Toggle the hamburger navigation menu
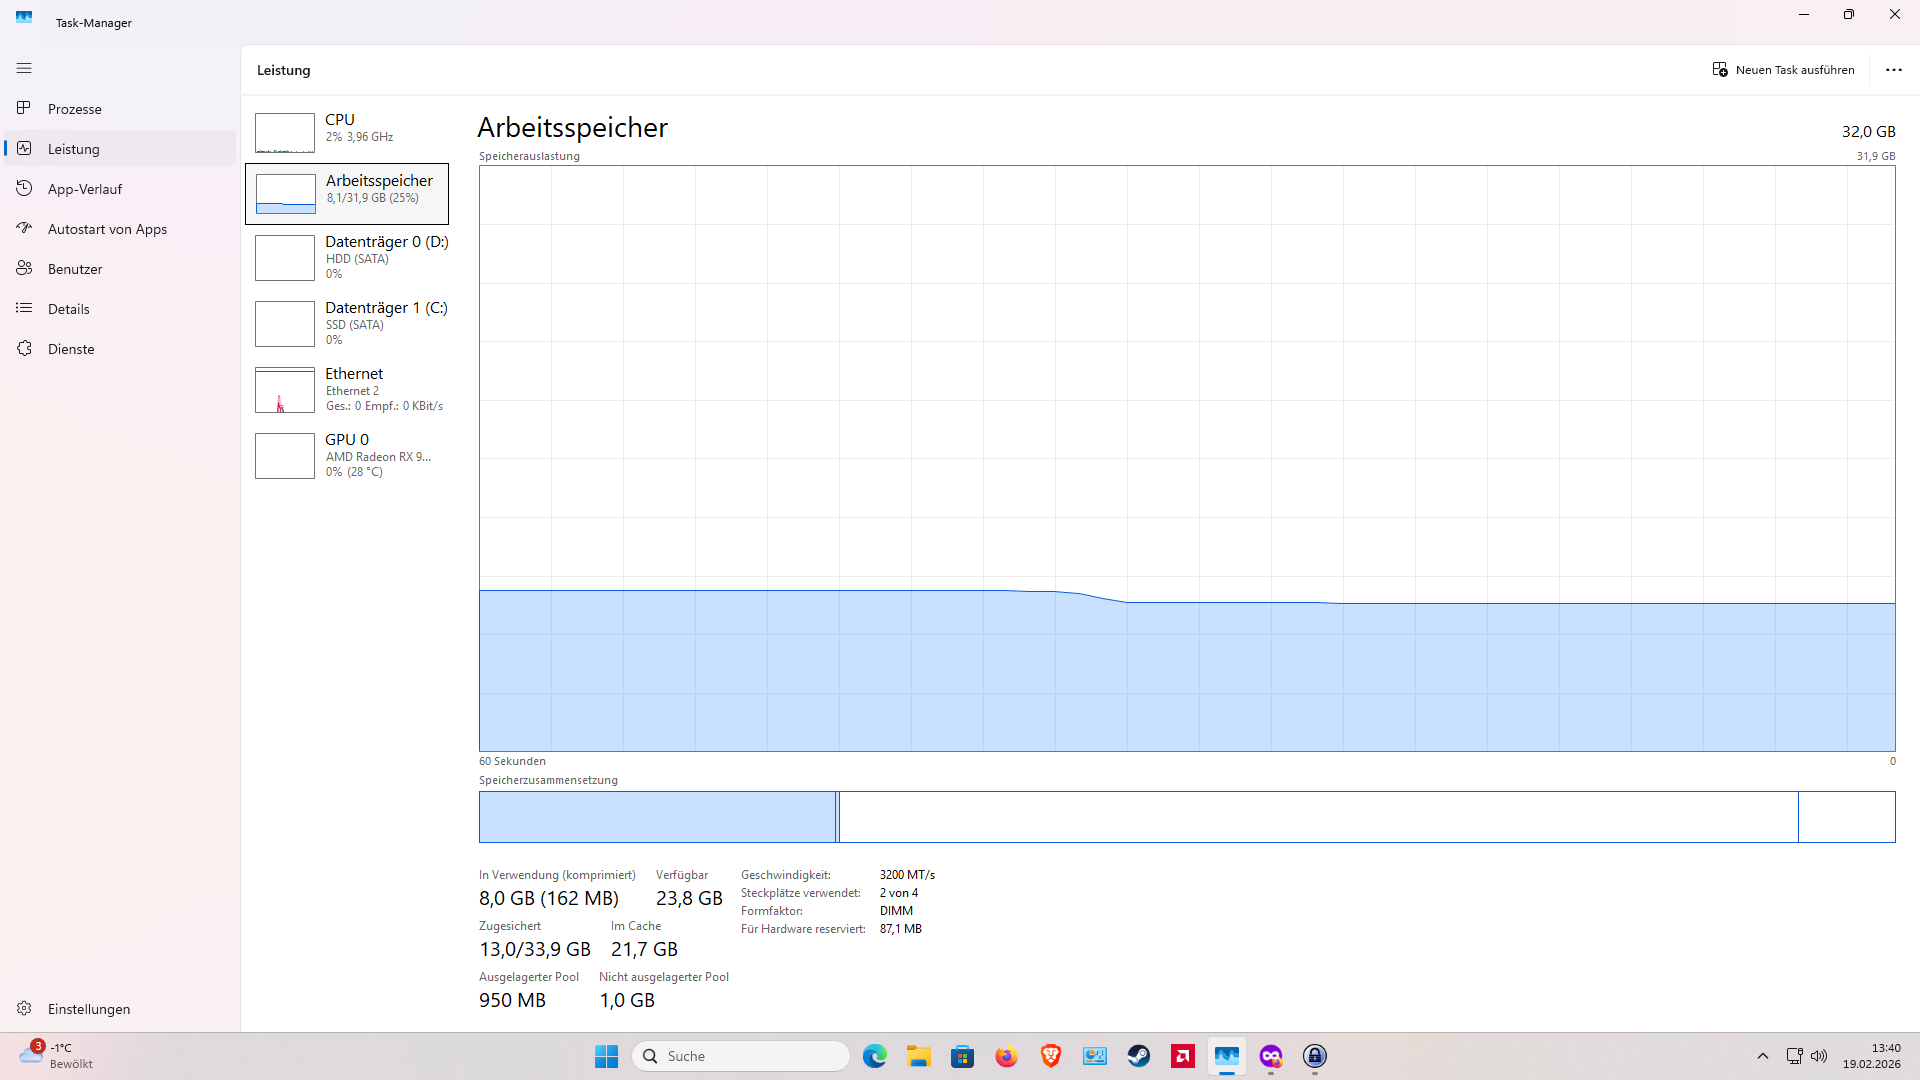Viewport: 1920px width, 1080px height. (x=24, y=68)
